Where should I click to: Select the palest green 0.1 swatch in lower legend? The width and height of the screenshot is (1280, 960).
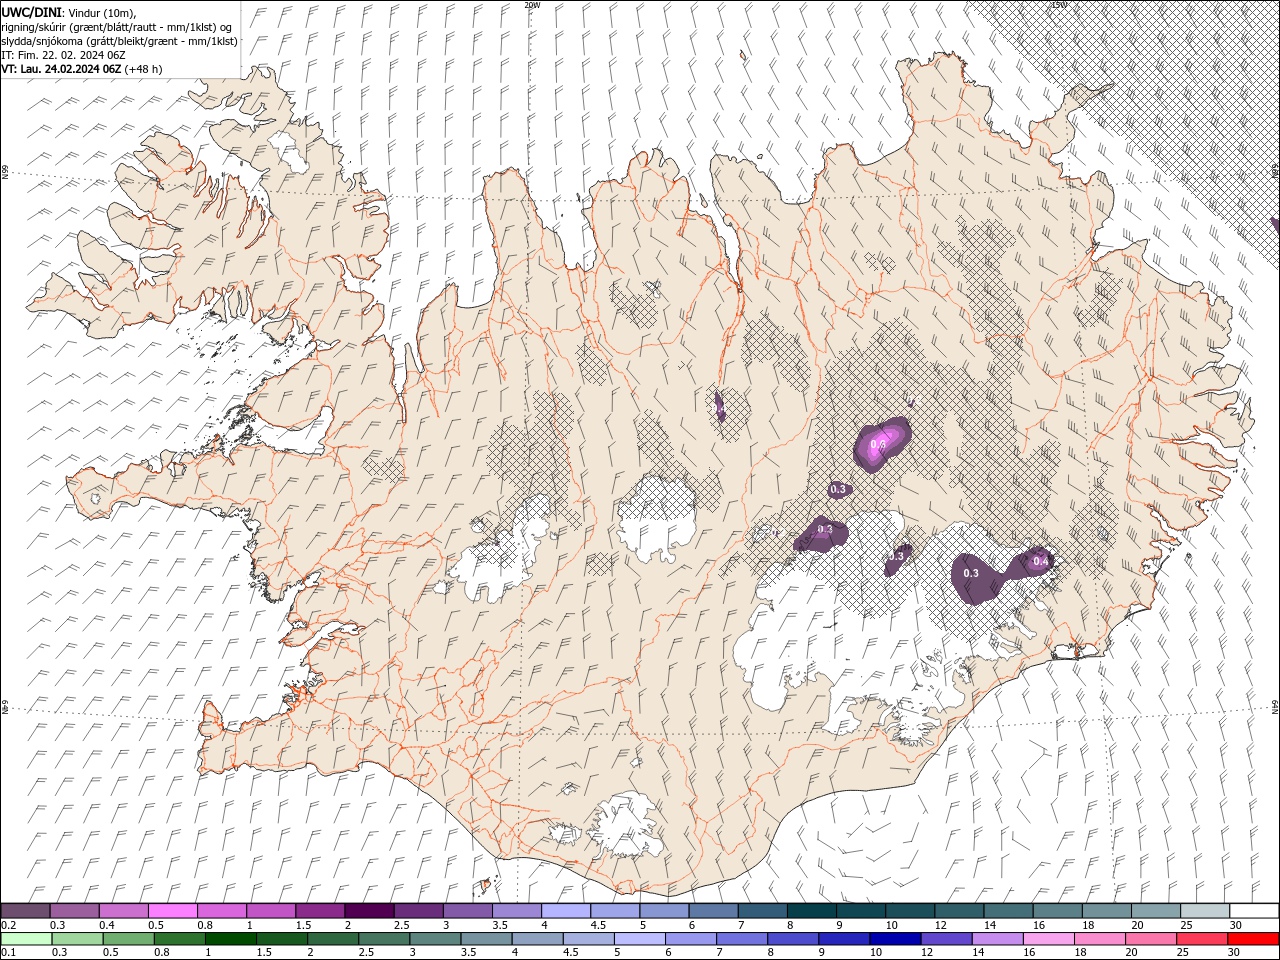pyautogui.click(x=26, y=939)
